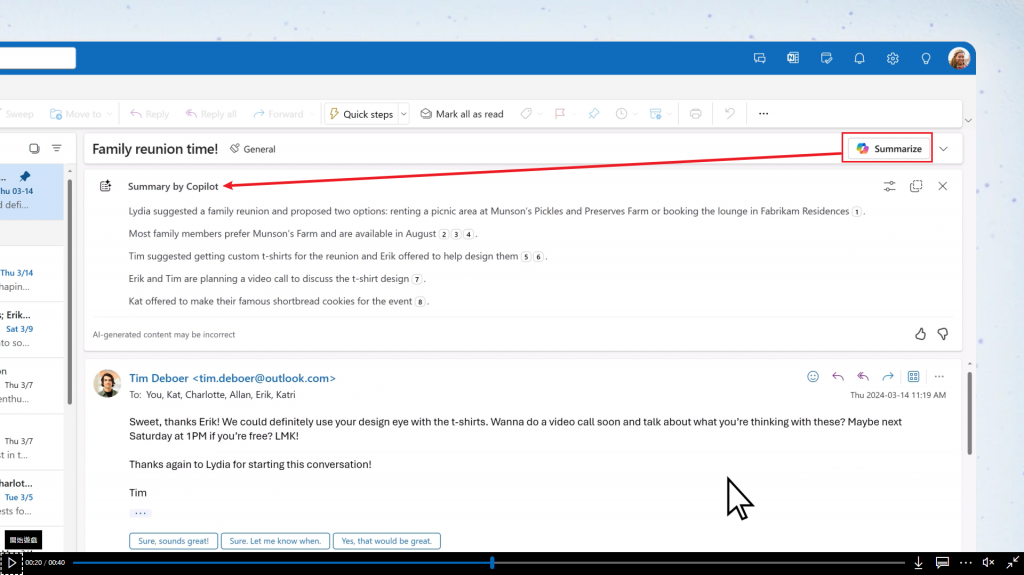Unmute the video audio

click(x=989, y=563)
